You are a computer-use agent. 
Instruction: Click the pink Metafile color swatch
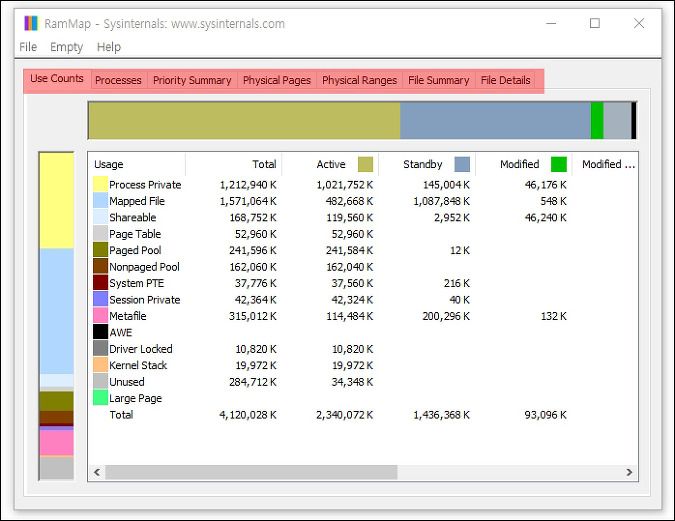tap(100, 316)
